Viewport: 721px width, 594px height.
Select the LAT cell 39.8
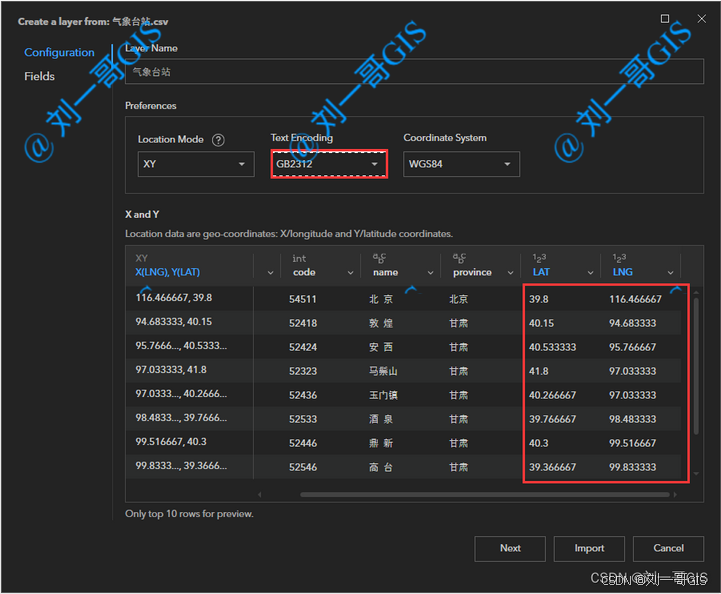click(538, 299)
